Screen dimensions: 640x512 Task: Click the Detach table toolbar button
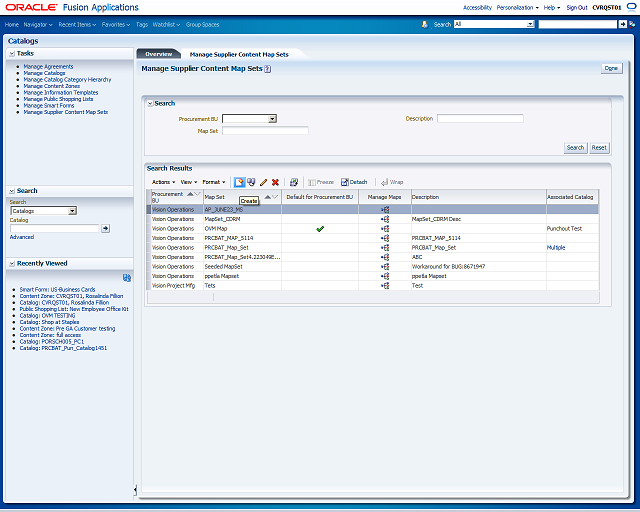pyautogui.click(x=354, y=182)
